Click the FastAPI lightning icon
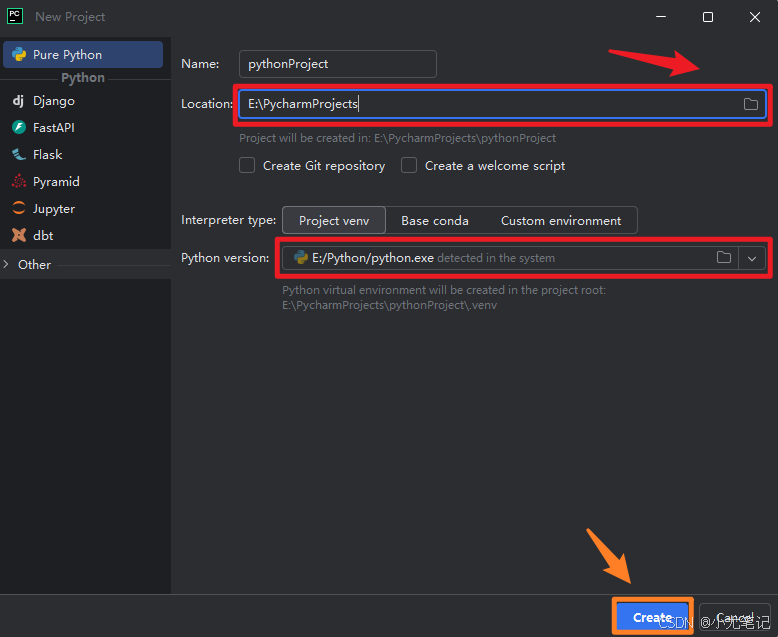Viewport: 778px width, 637px height. coord(19,127)
